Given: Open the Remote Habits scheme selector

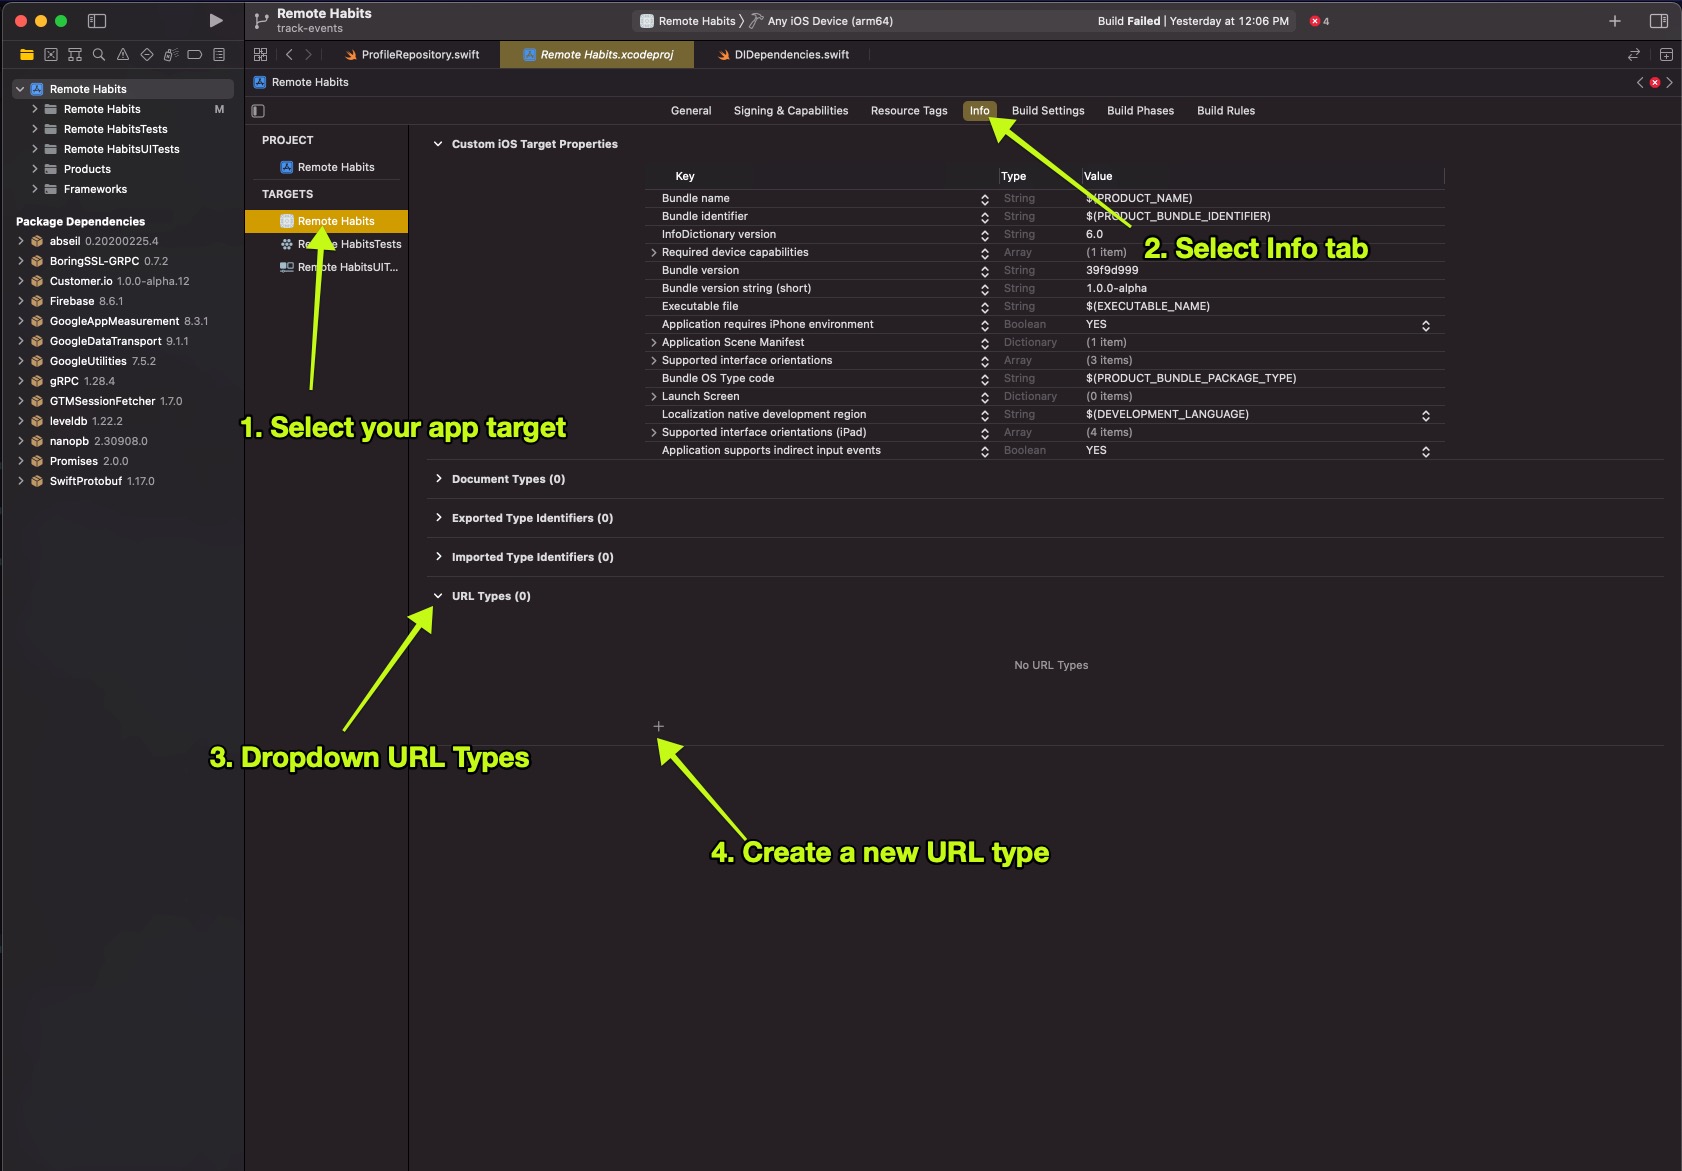Looking at the screenshot, I should coord(687,21).
